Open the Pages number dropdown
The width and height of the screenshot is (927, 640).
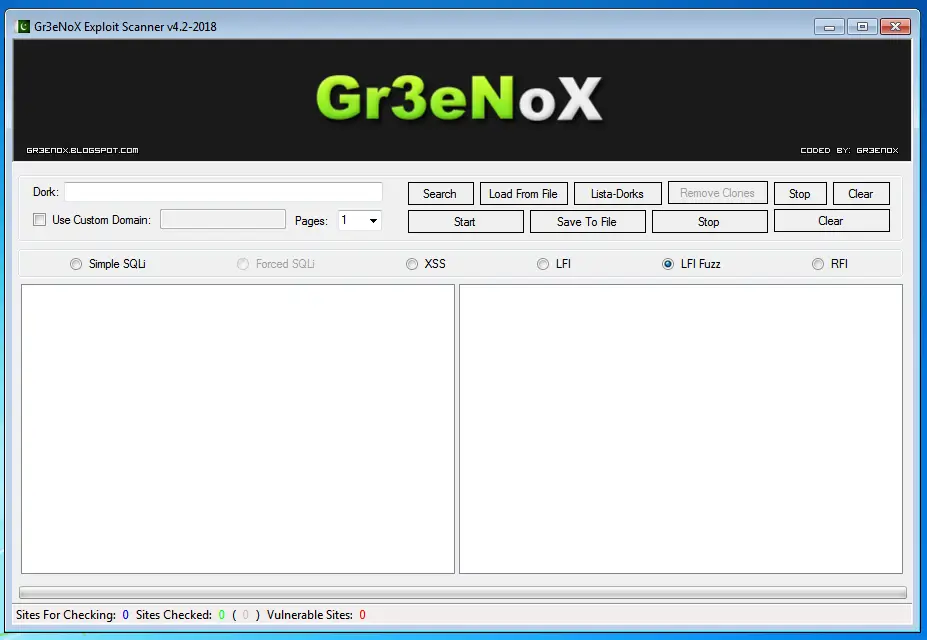coord(374,220)
